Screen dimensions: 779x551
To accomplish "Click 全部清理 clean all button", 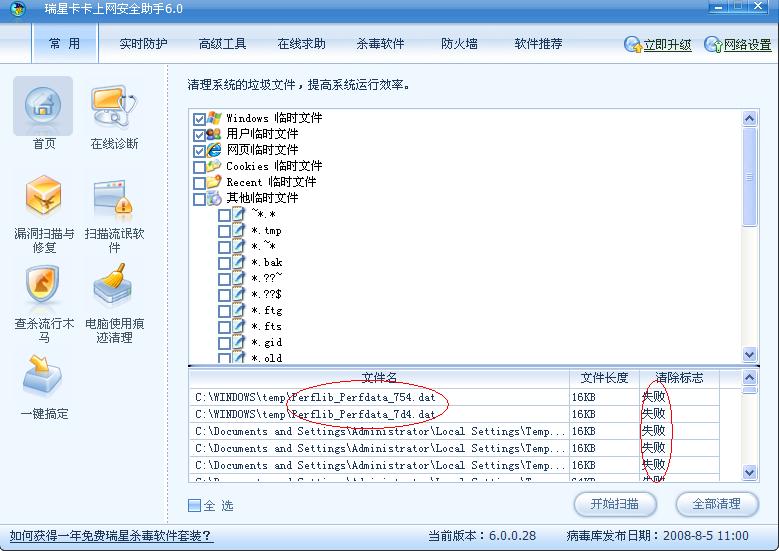I will [x=717, y=504].
